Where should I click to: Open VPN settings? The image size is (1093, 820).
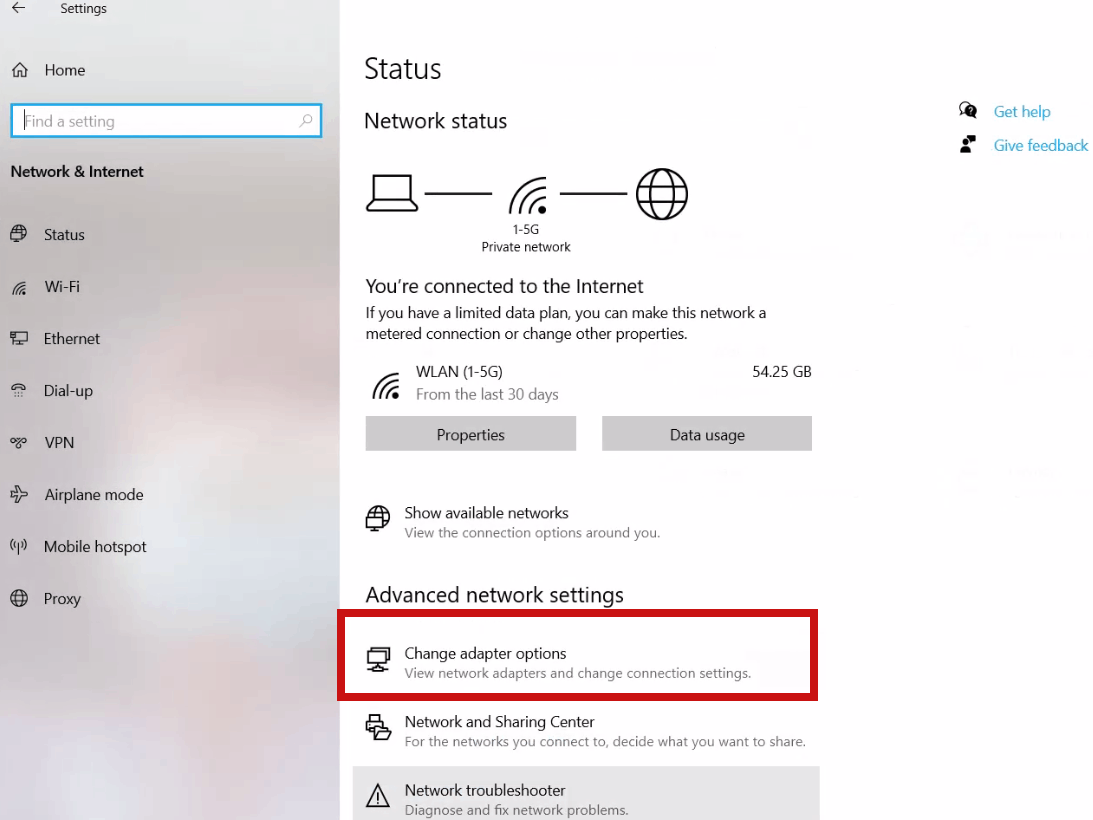(59, 442)
